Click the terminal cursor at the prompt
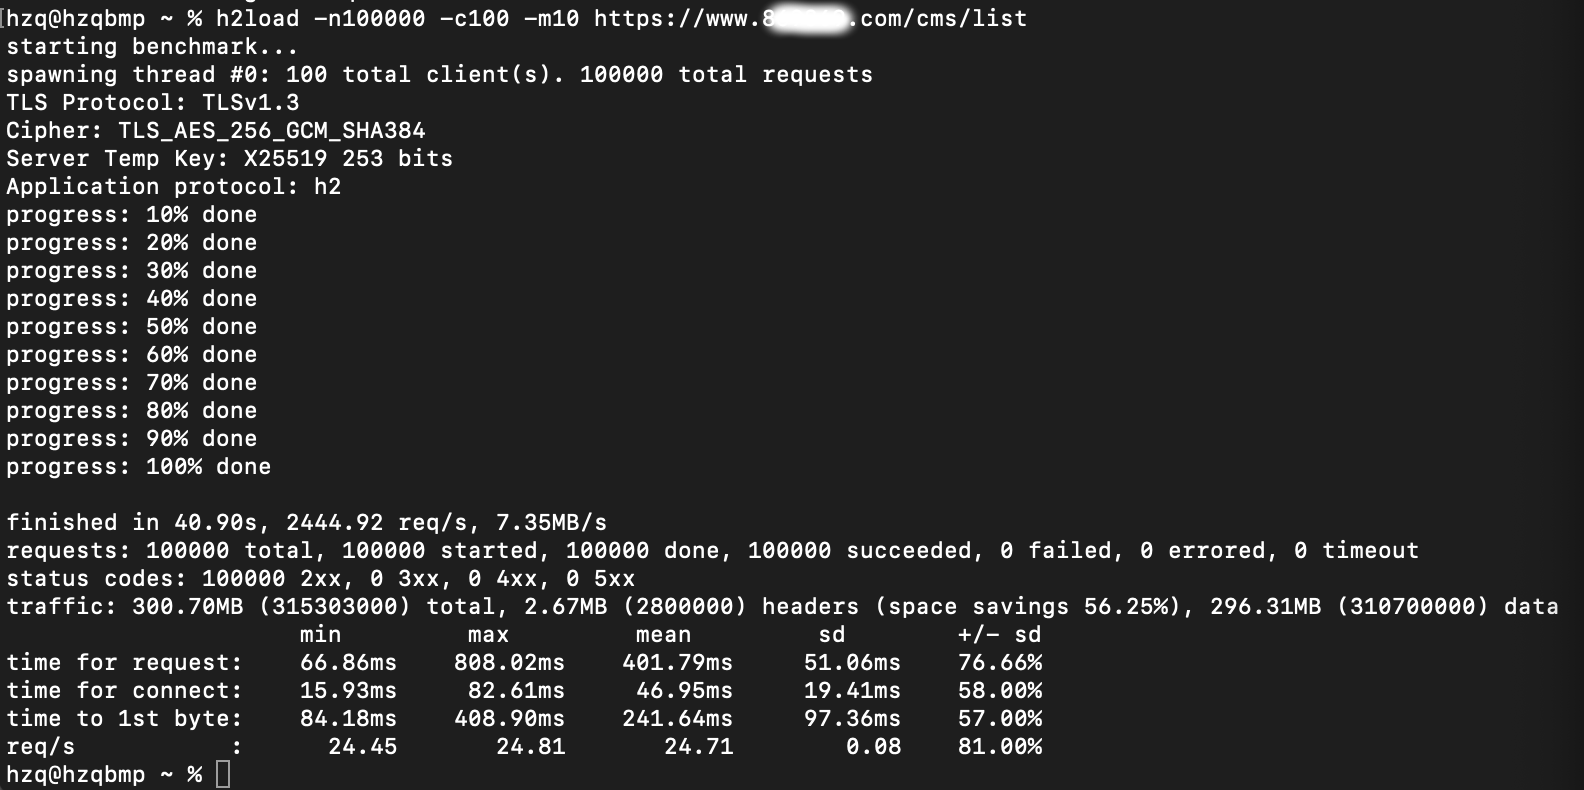The width and height of the screenshot is (1584, 790). (x=223, y=774)
